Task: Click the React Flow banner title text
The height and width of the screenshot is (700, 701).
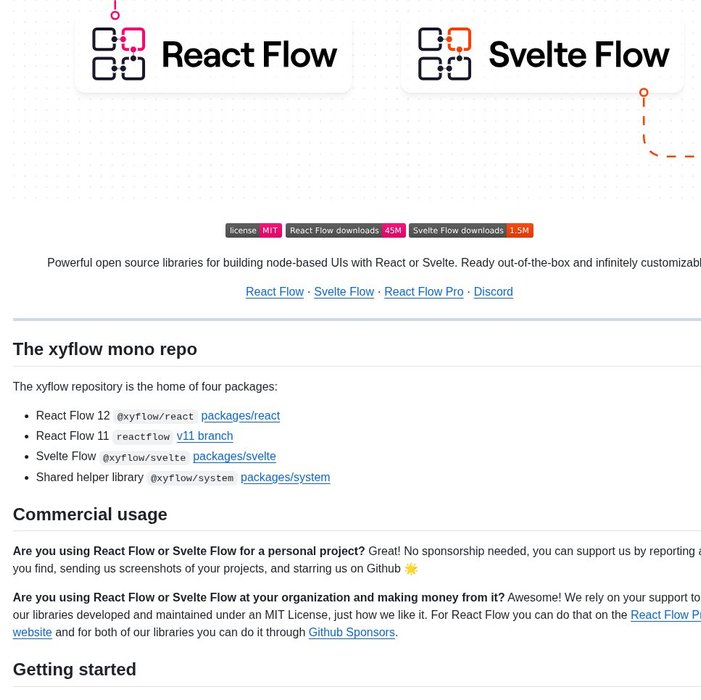Action: pos(249,55)
